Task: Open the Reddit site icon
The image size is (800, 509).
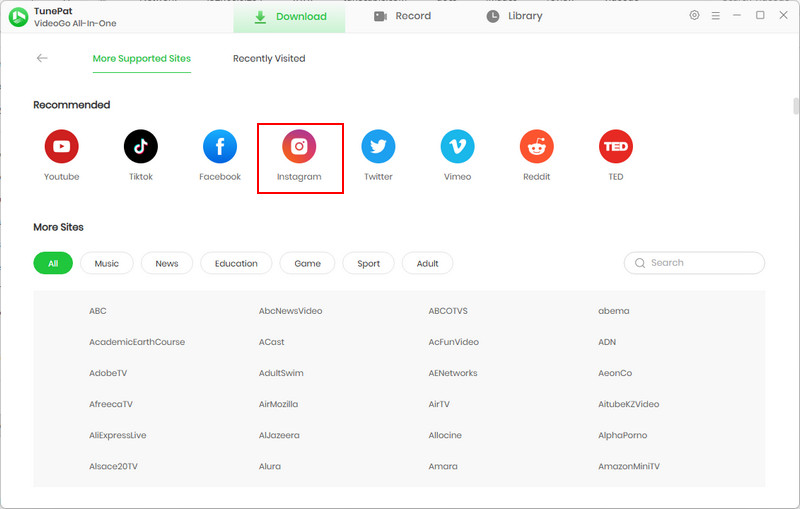Action: point(536,147)
